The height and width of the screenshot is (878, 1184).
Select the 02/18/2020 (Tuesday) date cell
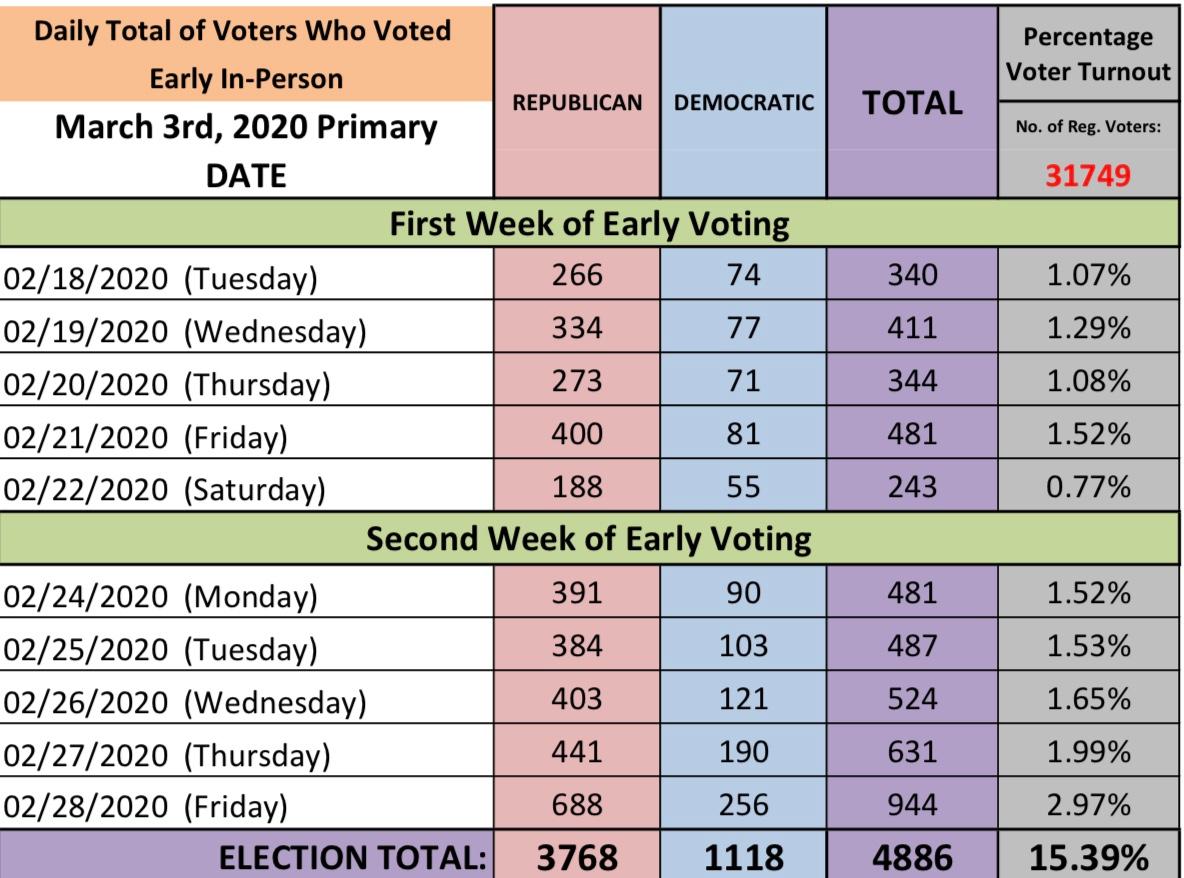[160, 278]
